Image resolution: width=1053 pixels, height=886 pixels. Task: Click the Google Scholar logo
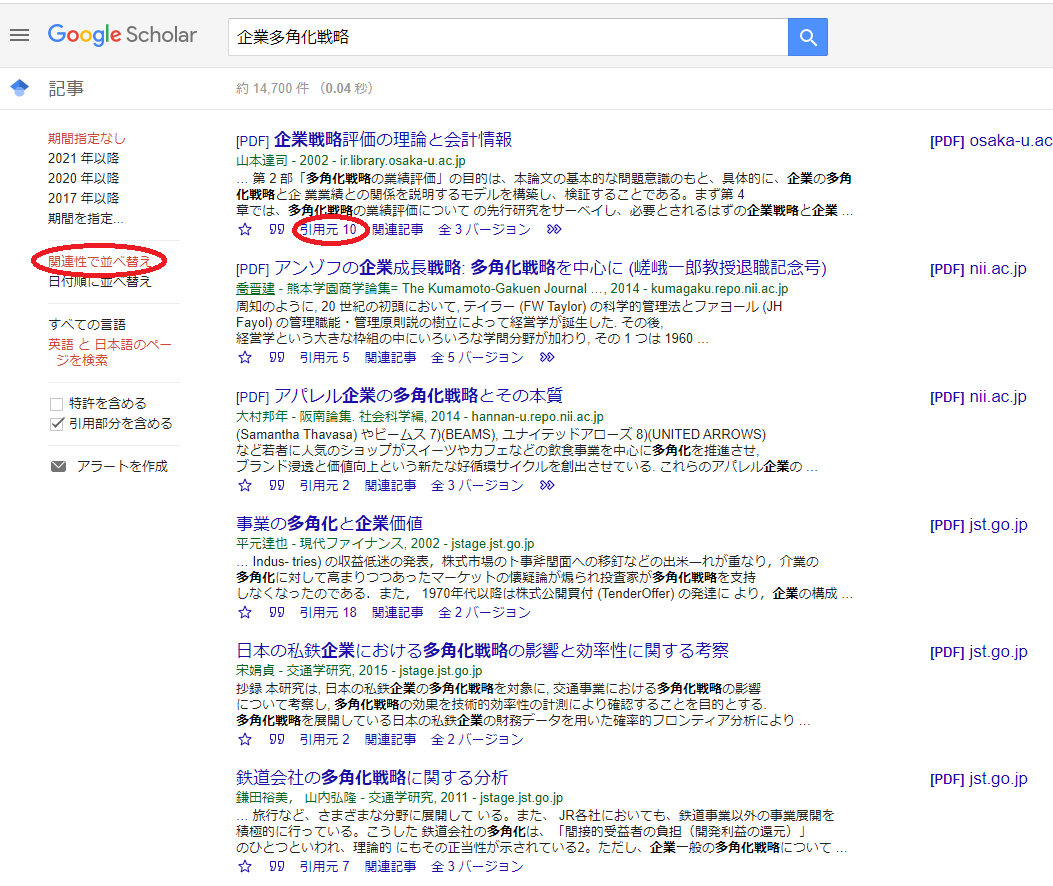point(122,35)
